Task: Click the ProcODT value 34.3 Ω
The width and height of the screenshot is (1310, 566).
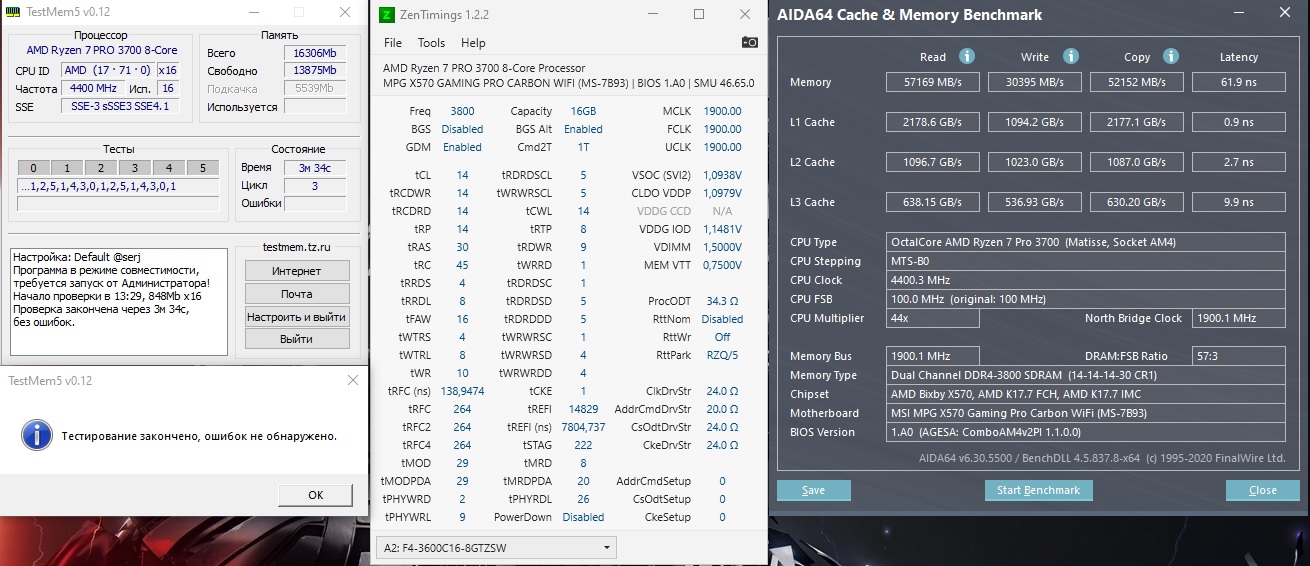Action: tap(721, 301)
